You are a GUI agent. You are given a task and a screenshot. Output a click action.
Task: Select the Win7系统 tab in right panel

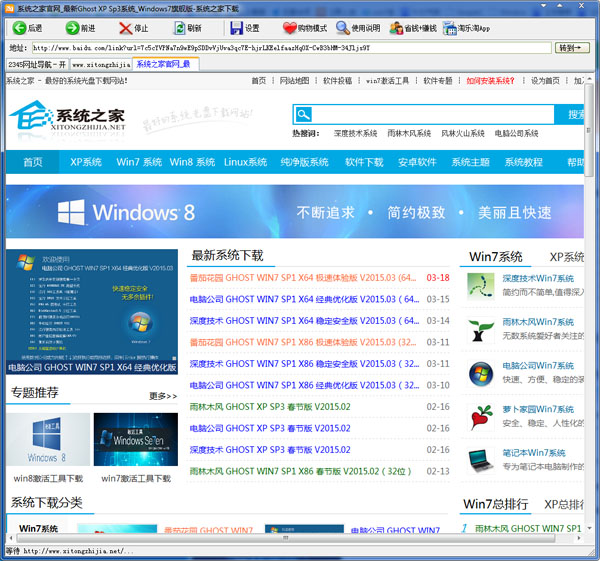click(x=496, y=257)
